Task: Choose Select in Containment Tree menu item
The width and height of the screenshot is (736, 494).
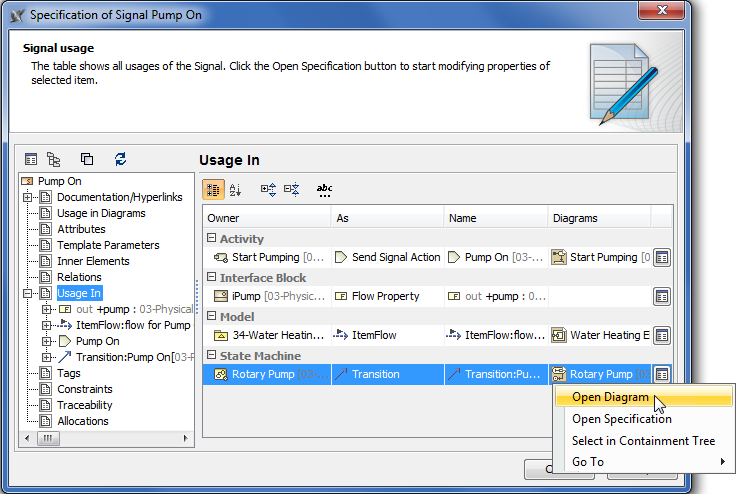Action: click(643, 440)
